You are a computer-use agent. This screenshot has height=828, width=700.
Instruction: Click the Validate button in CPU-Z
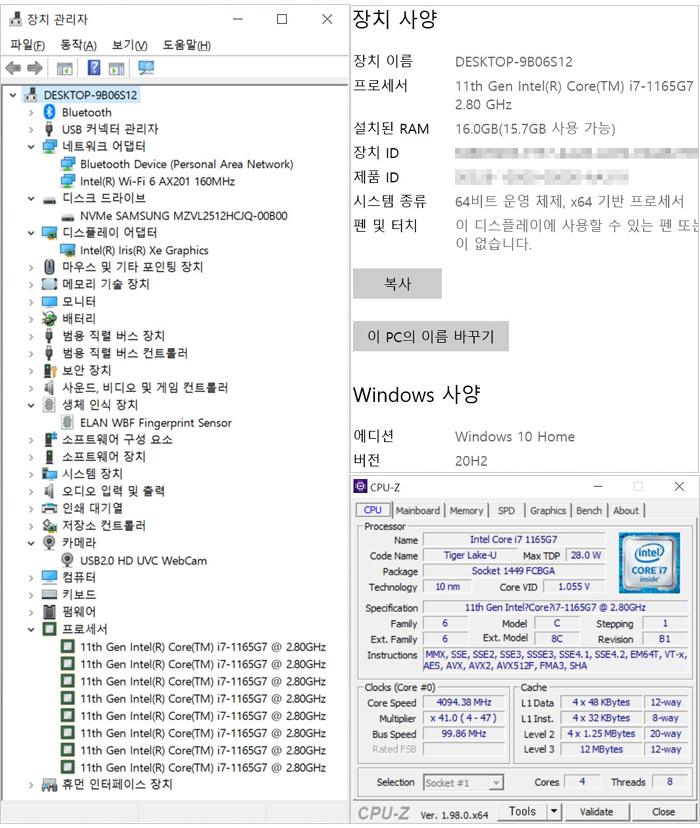(x=597, y=812)
